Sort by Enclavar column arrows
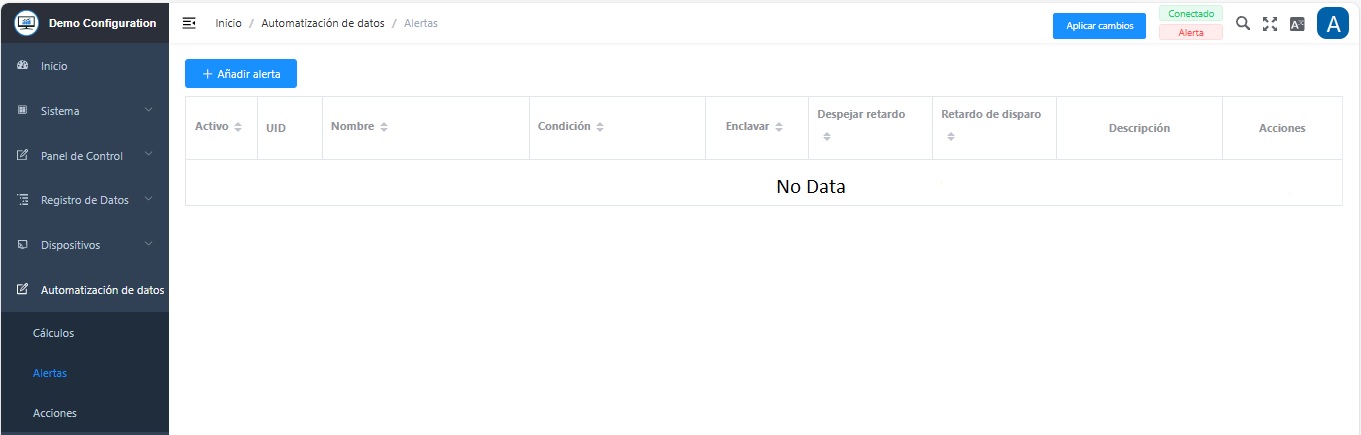Screen dimensions: 1361x435 coord(779,127)
